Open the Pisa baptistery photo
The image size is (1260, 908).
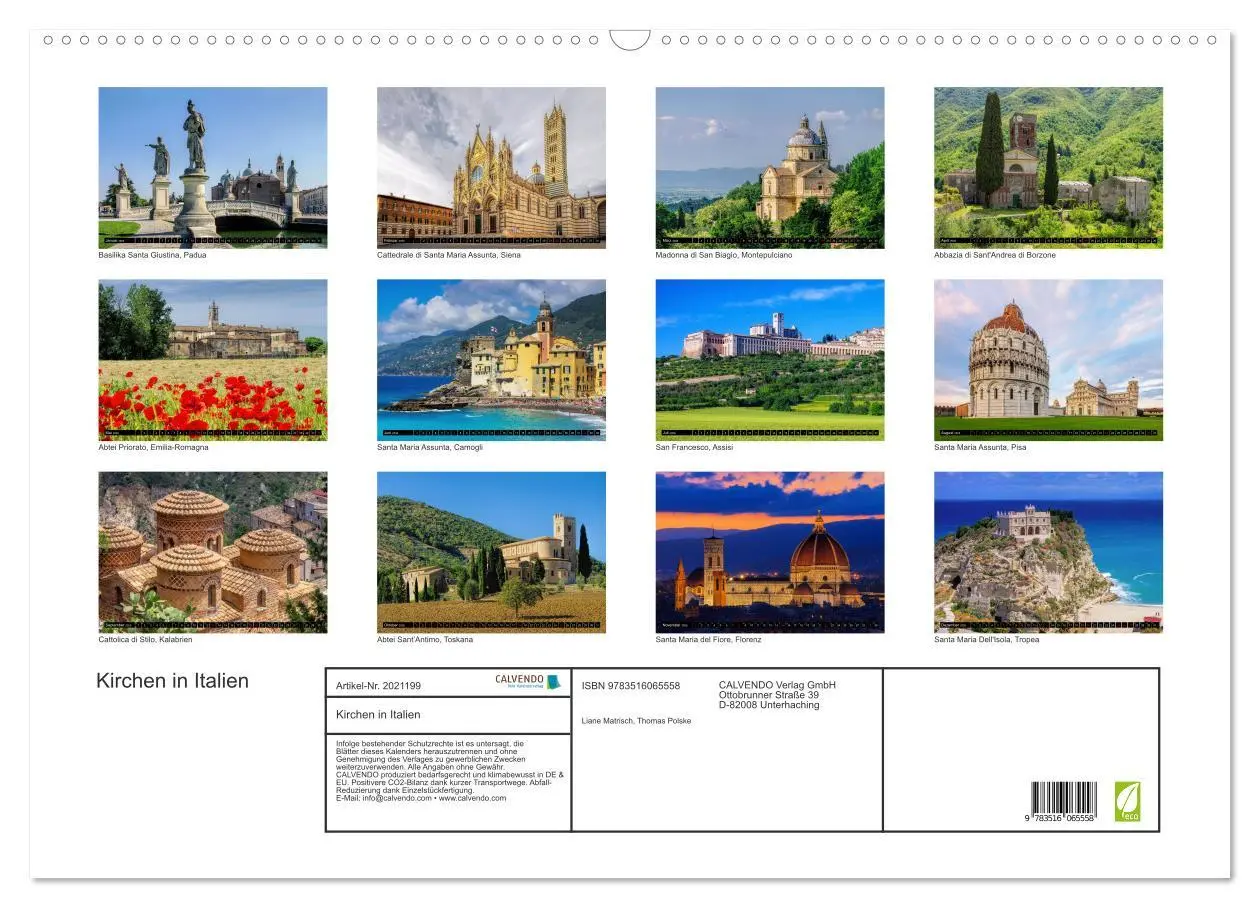(x=1048, y=360)
